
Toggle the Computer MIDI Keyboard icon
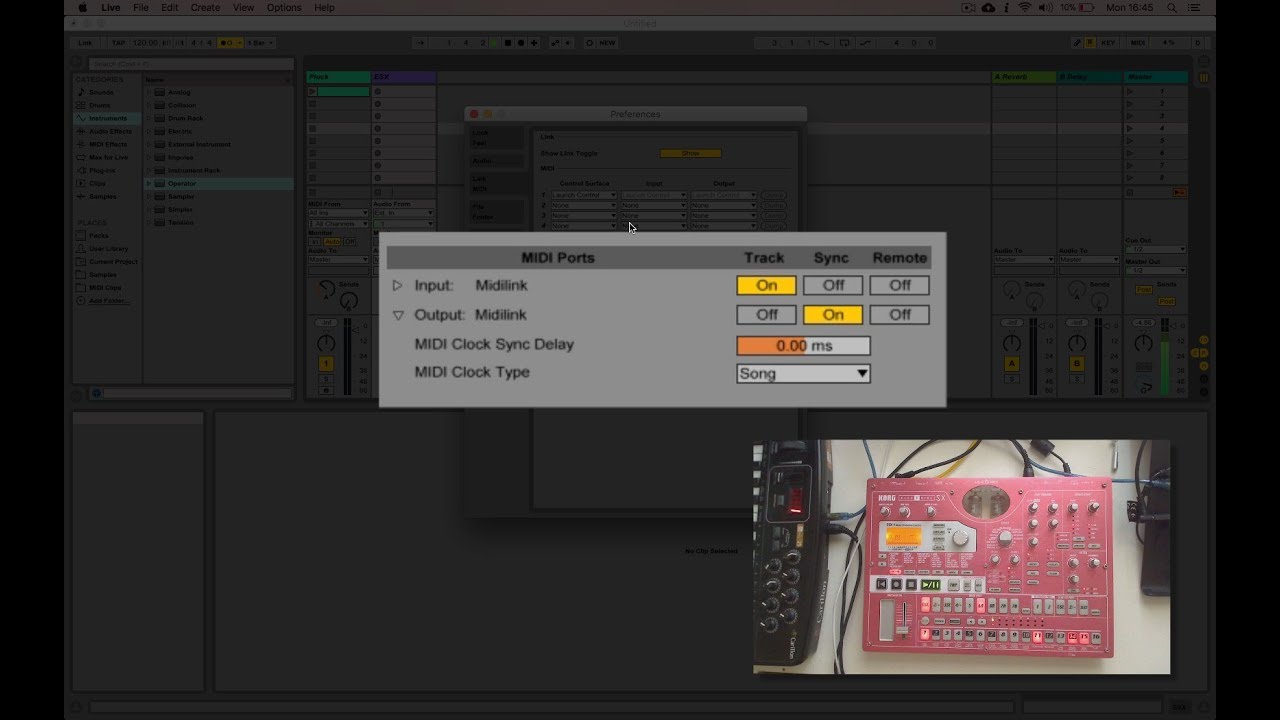pyautogui.click(x=1090, y=43)
